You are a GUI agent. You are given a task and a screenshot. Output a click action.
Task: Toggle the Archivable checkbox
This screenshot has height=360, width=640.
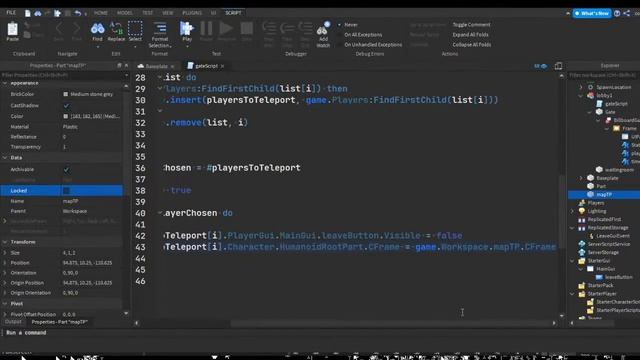(x=66, y=169)
